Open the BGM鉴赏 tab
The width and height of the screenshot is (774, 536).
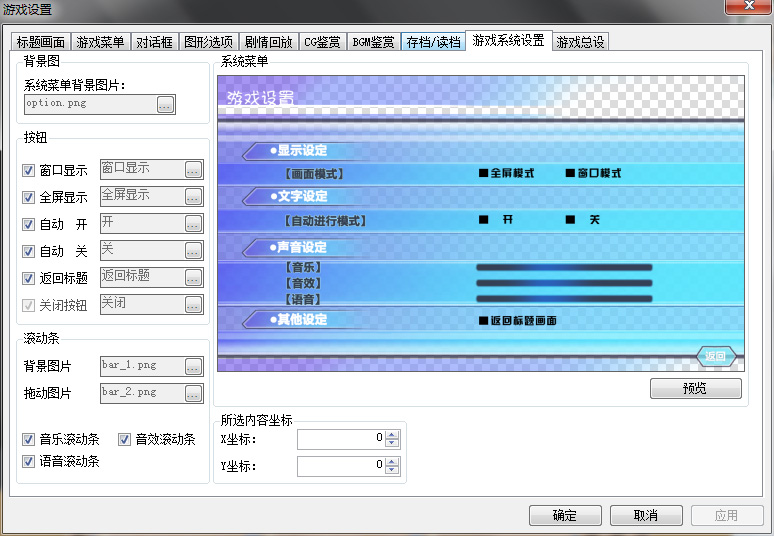click(x=373, y=42)
